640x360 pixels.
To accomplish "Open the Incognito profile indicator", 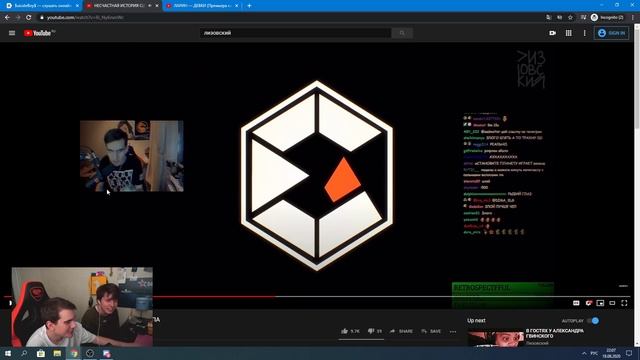I will point(607,18).
